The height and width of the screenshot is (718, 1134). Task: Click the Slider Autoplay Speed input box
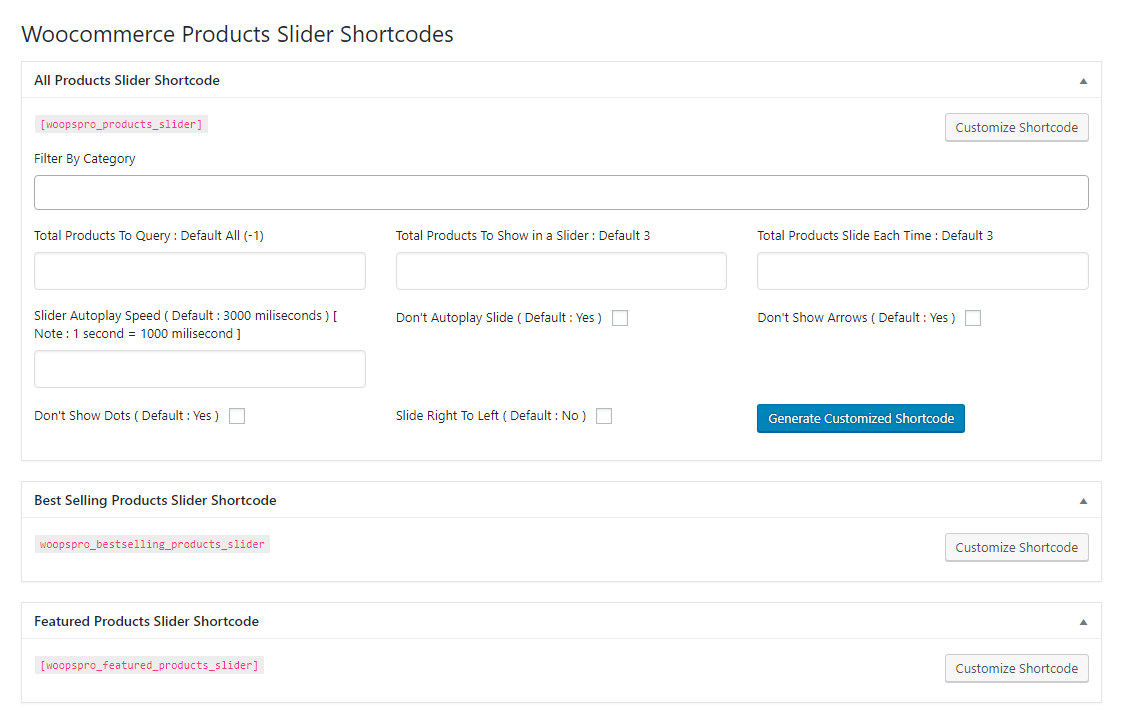point(200,369)
